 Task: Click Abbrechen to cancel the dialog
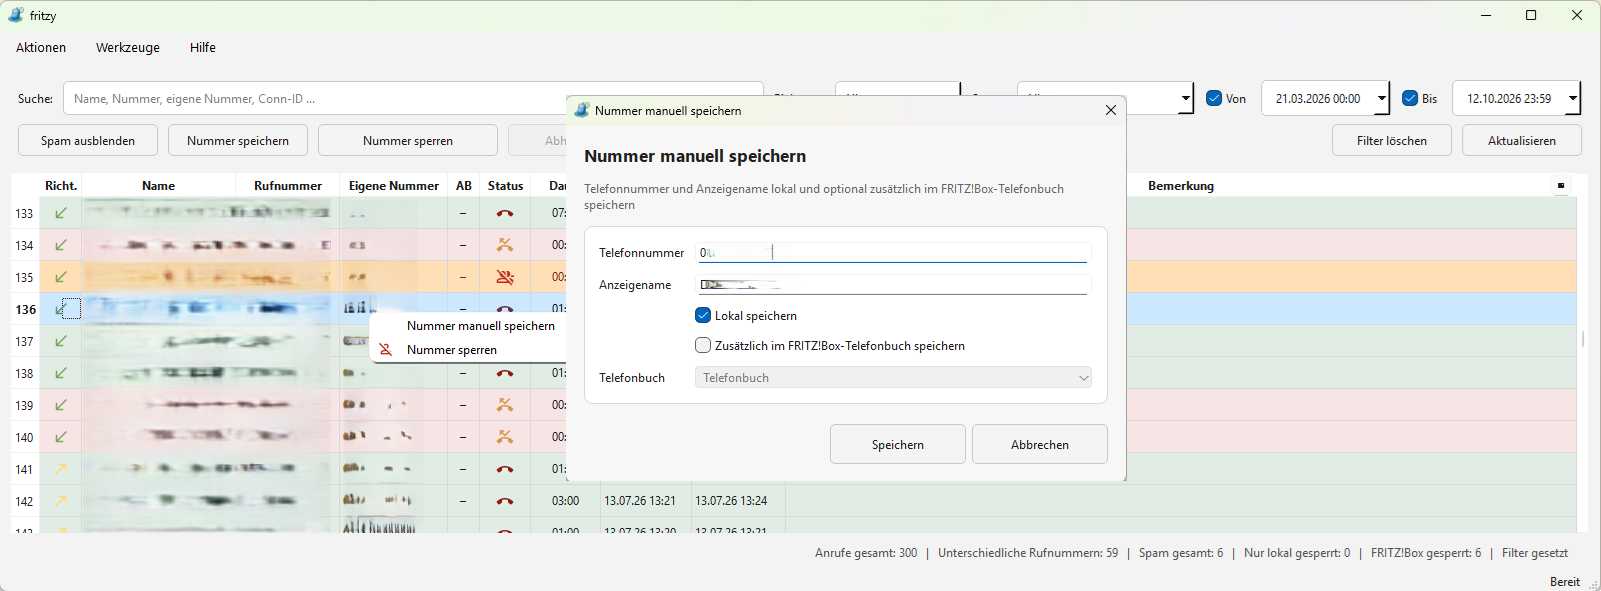1040,444
